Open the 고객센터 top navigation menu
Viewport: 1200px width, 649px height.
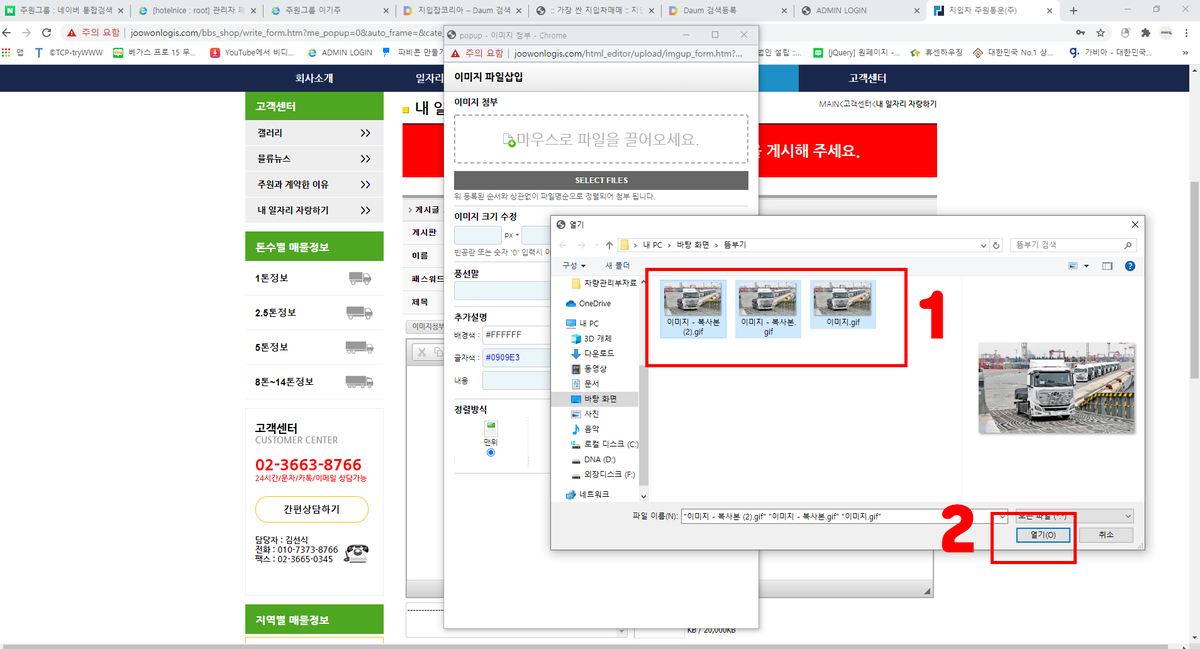tap(867, 78)
